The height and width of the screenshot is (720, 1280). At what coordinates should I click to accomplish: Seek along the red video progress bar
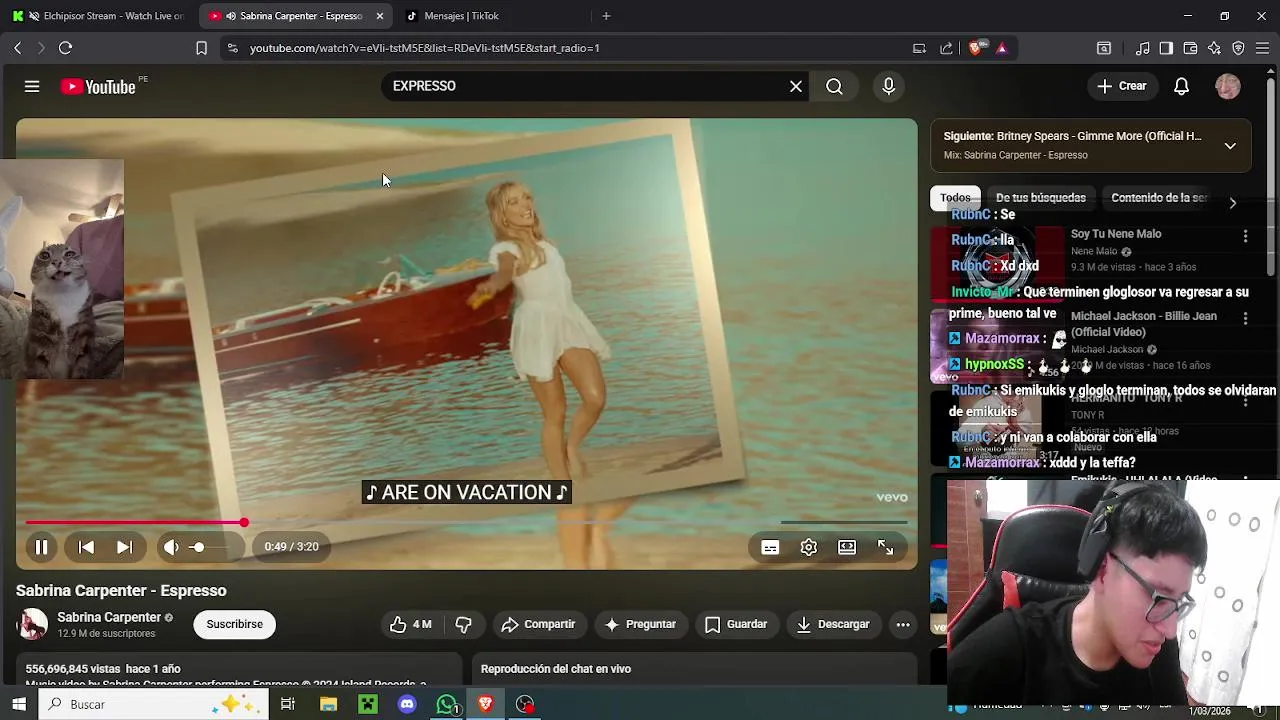point(466,522)
